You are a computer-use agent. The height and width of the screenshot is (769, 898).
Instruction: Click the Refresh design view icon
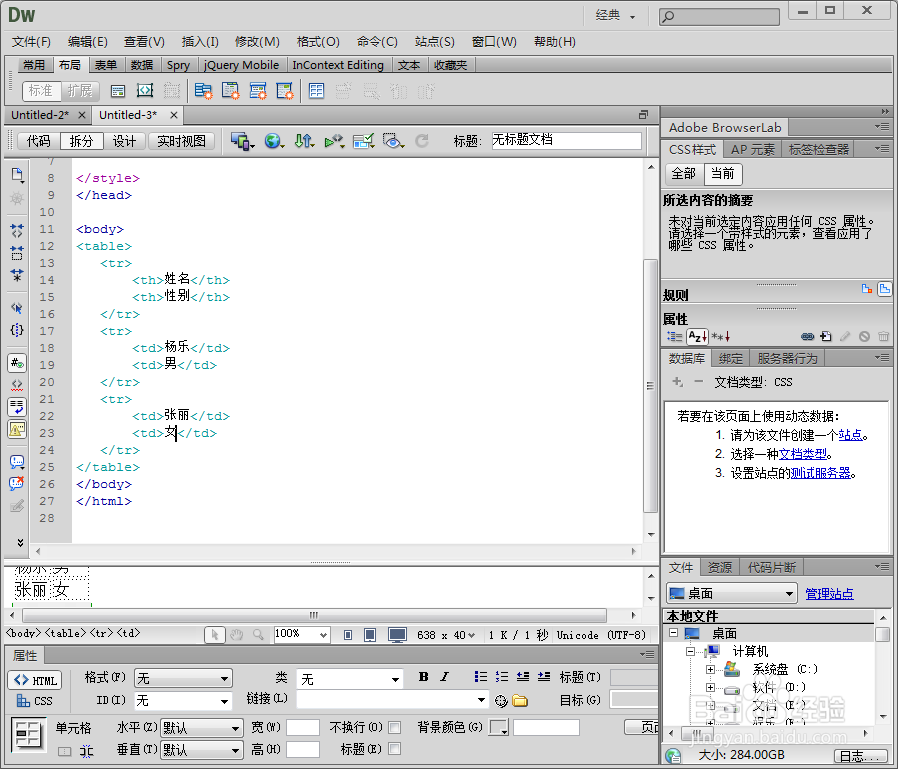(x=422, y=140)
